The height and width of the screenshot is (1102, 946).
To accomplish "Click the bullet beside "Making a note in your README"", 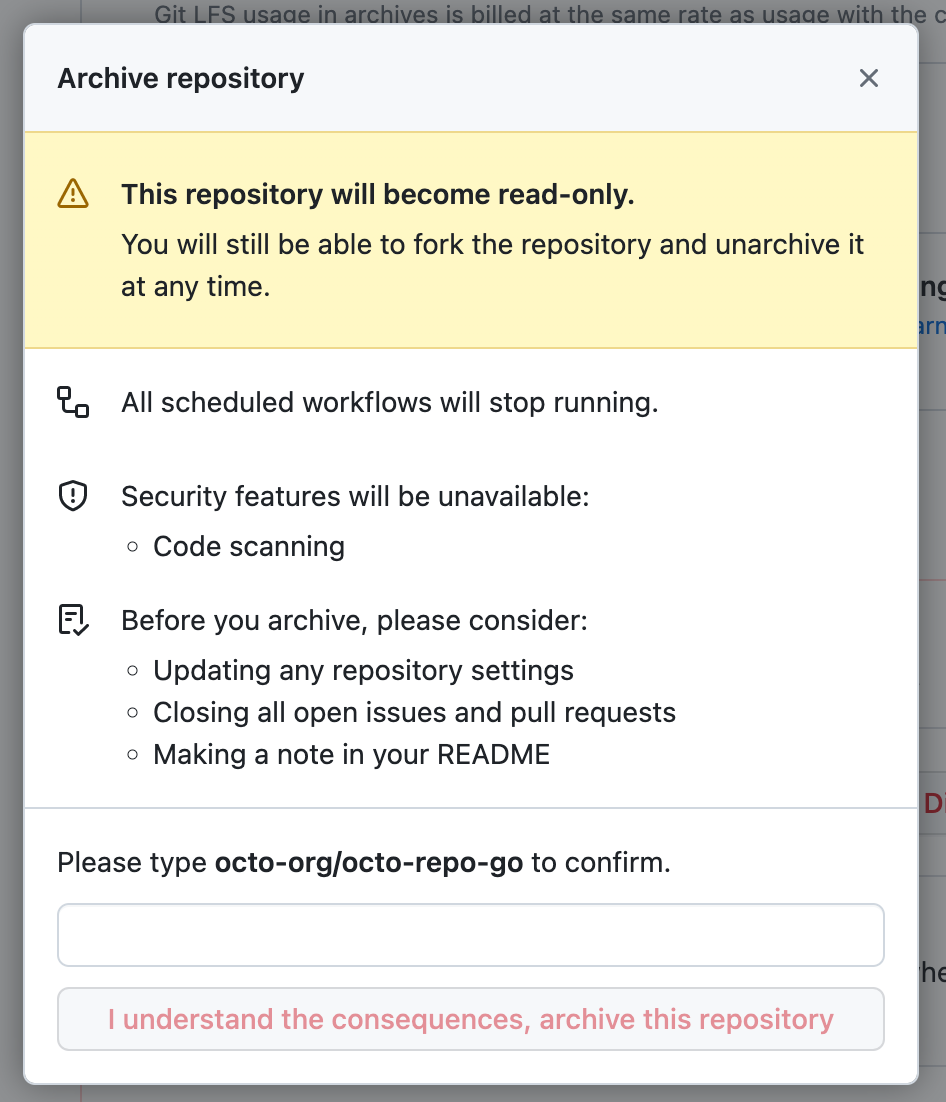I will click(x=133, y=754).
